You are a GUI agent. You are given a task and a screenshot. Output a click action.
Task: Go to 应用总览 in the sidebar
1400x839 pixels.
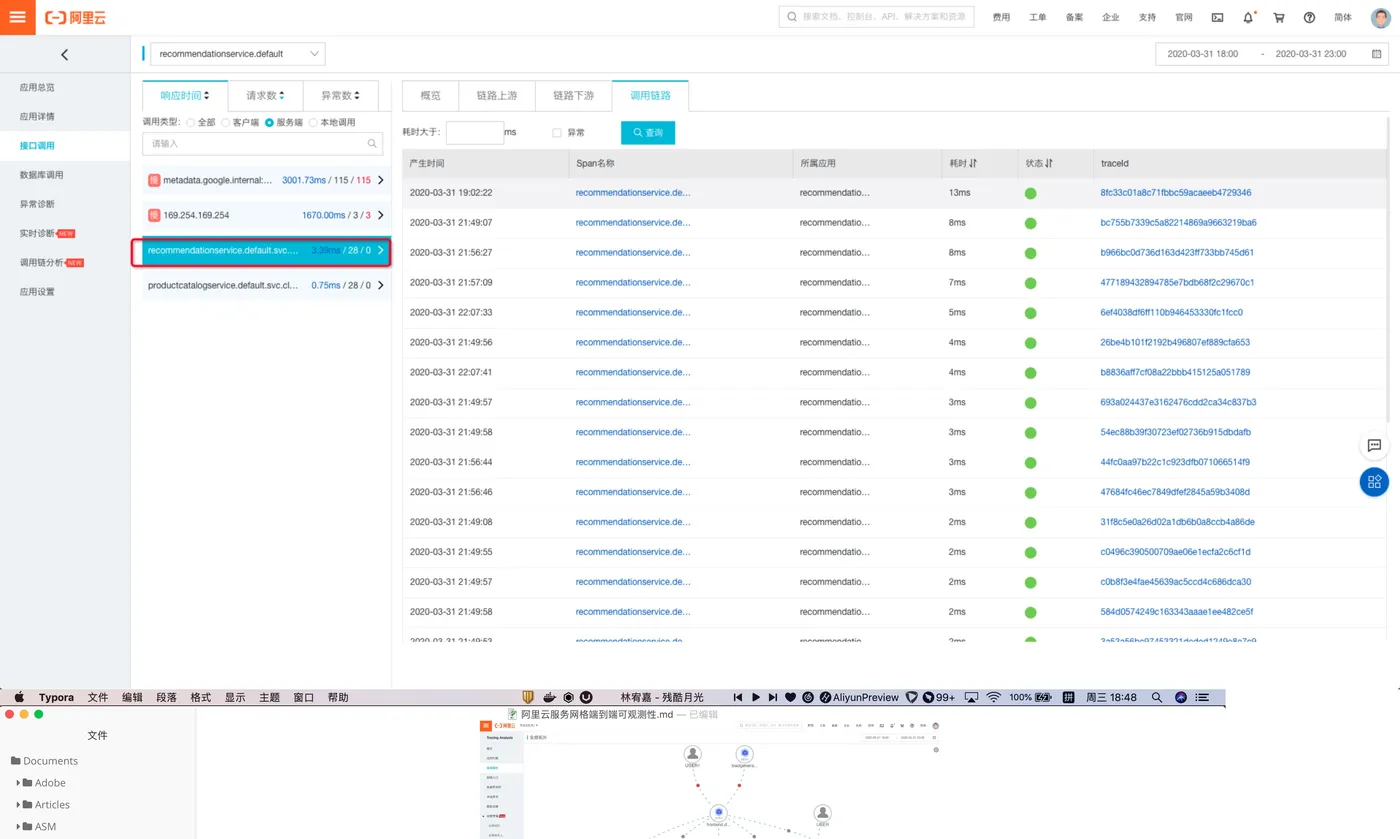click(x=37, y=88)
